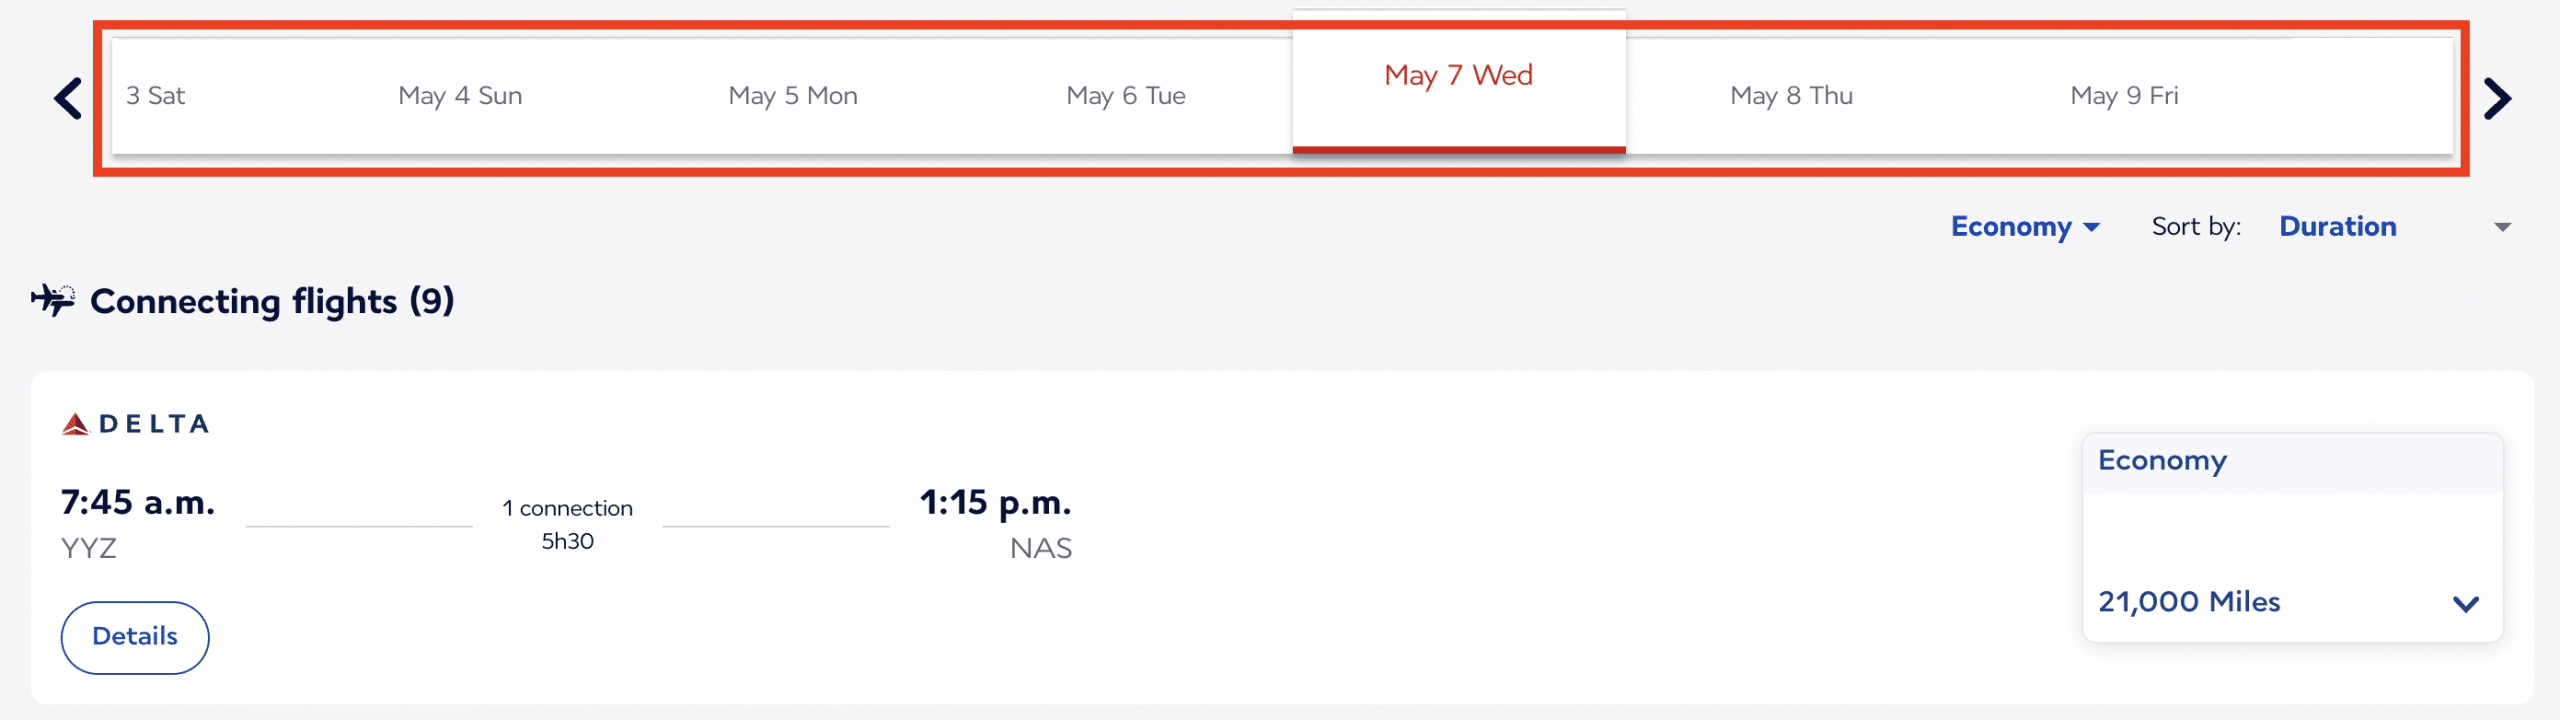Select the May 4 Sun date tab
2560x720 pixels.
click(x=460, y=96)
